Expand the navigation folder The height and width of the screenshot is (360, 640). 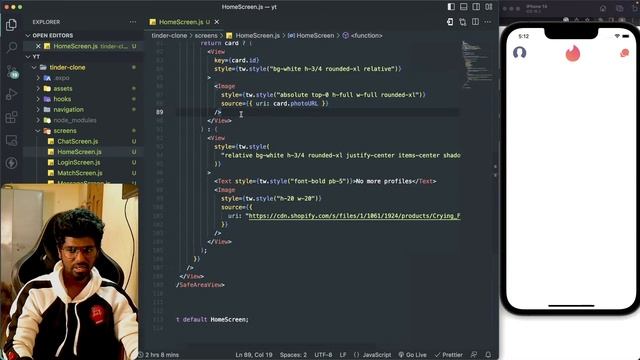[x=38, y=110]
